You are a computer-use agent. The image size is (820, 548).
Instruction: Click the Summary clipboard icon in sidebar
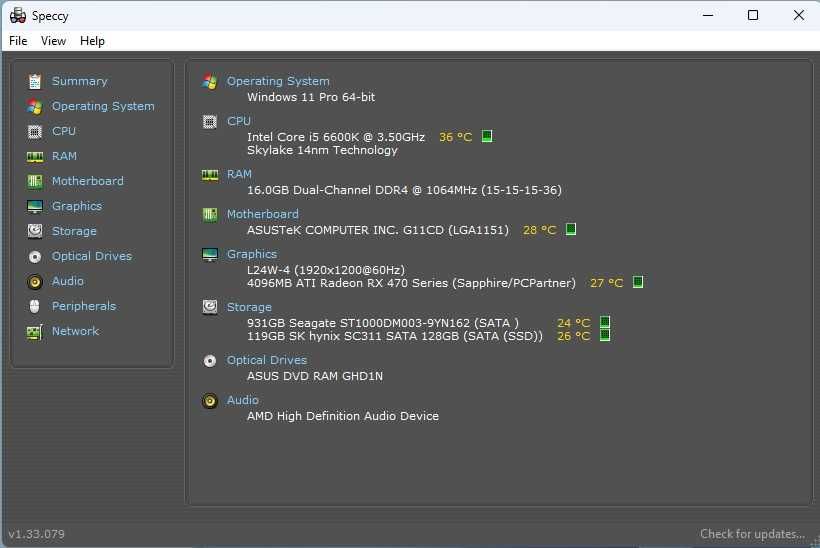pyautogui.click(x=35, y=81)
